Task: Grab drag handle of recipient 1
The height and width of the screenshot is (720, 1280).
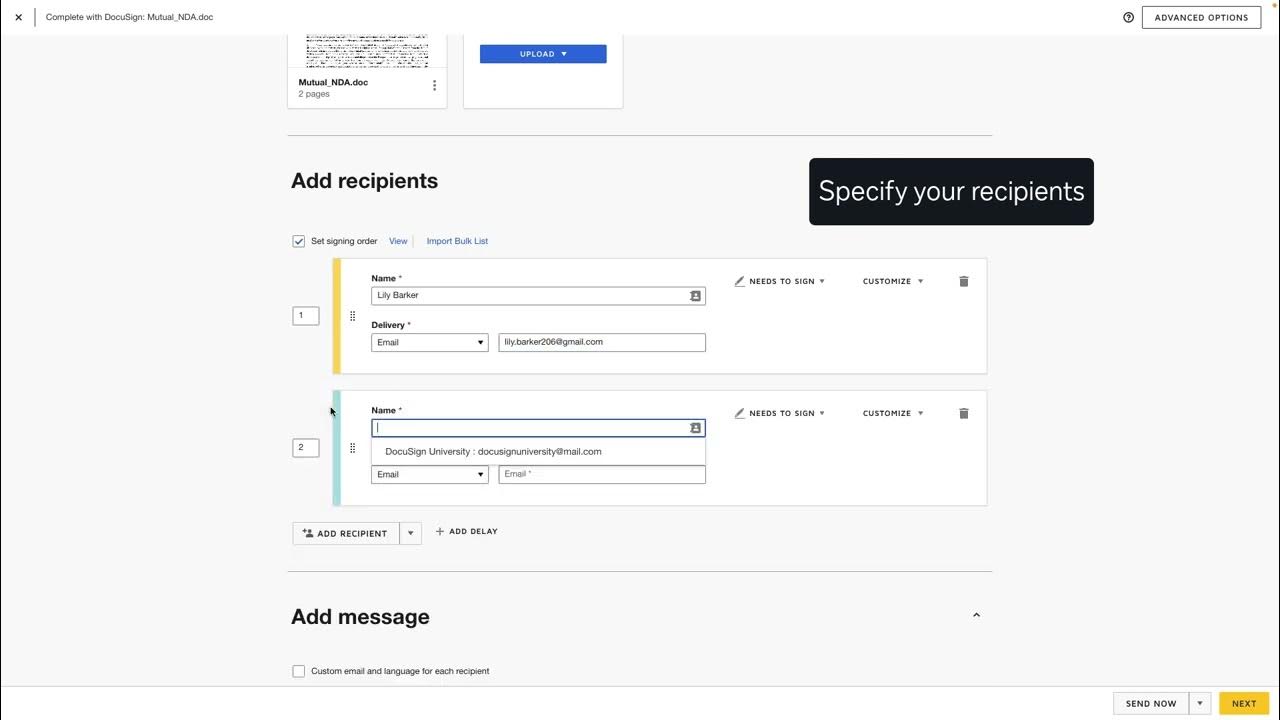Action: 352,316
